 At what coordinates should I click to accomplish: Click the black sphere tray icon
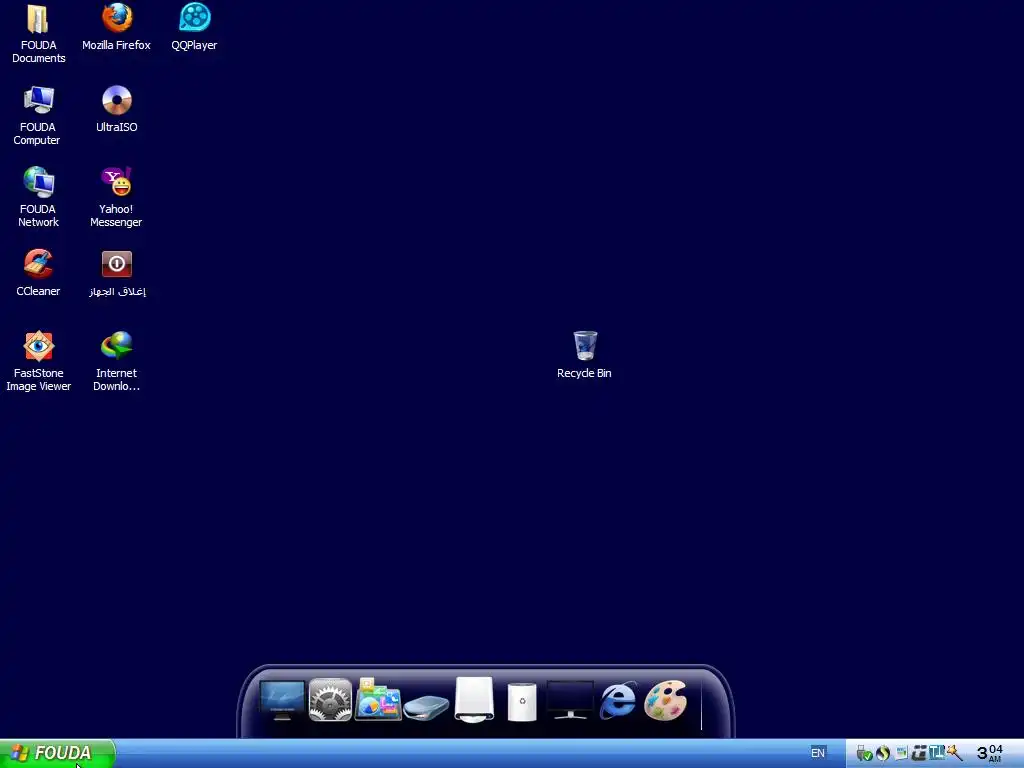pyautogui.click(x=883, y=753)
